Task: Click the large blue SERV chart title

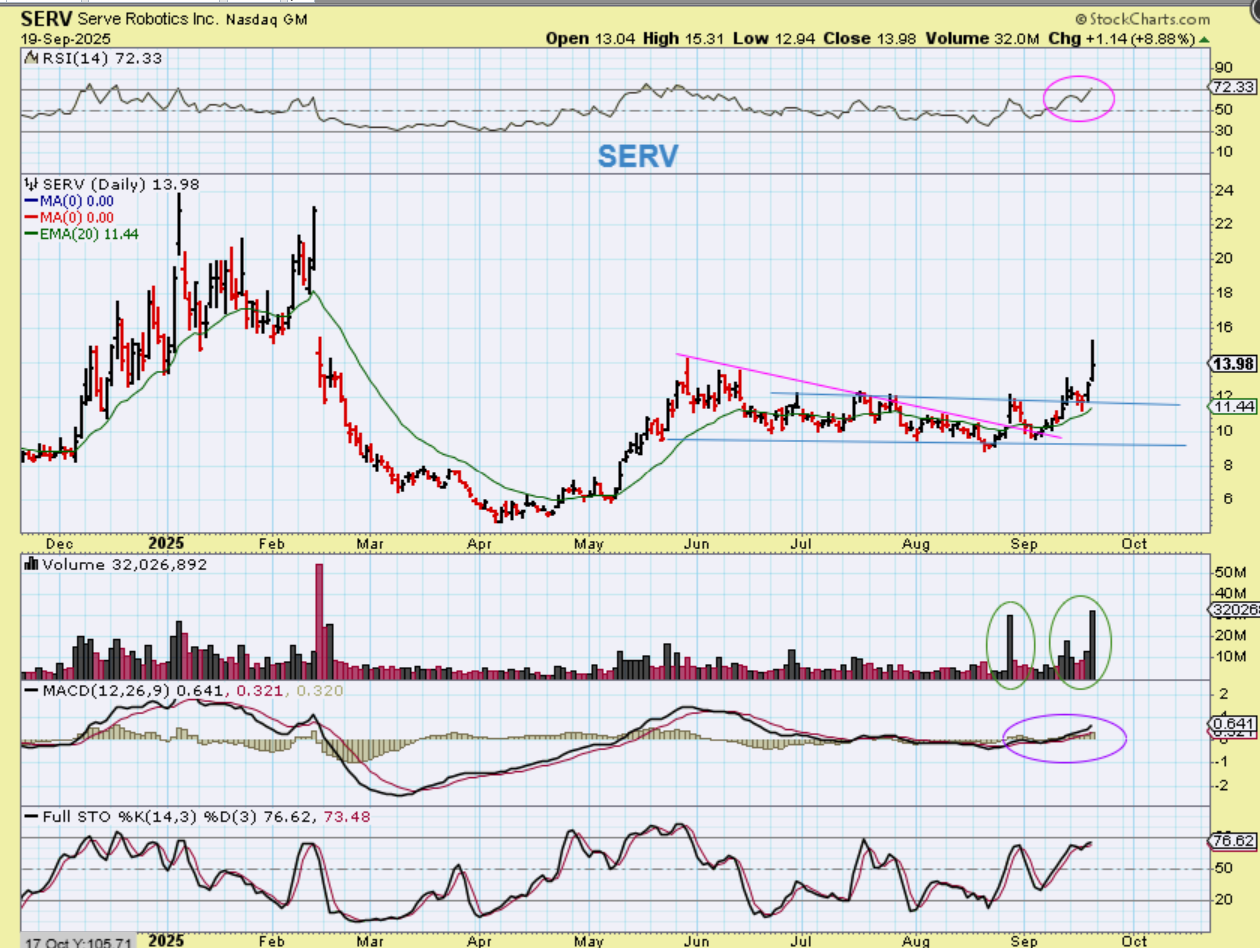Action: (638, 156)
